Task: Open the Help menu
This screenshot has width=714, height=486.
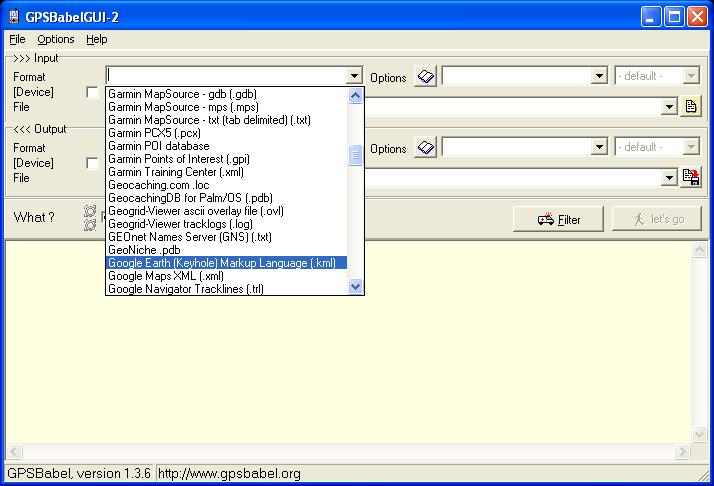Action: click(x=97, y=39)
